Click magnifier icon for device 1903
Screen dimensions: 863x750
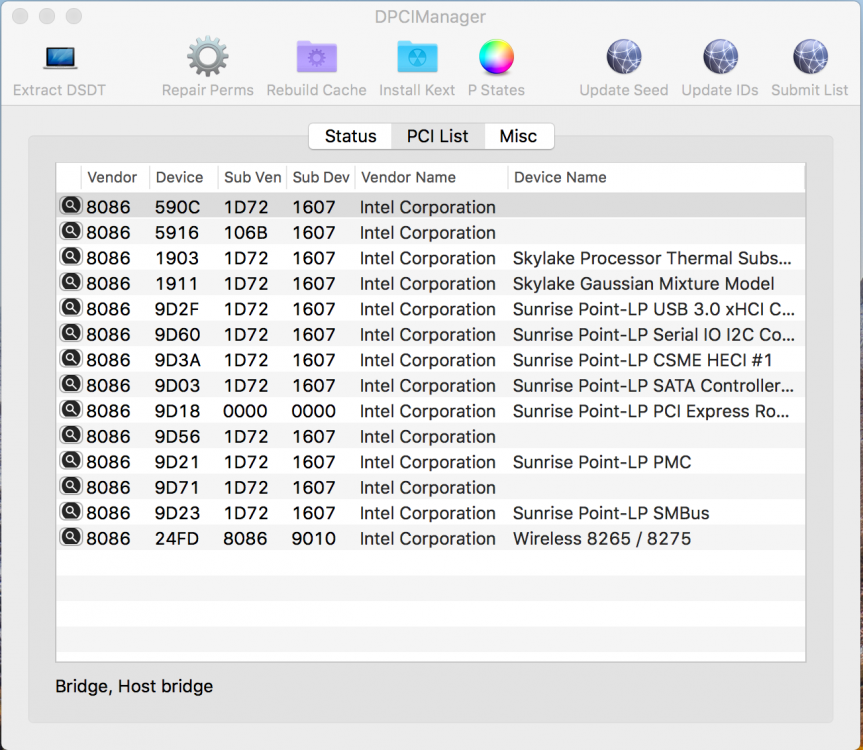(x=71, y=256)
